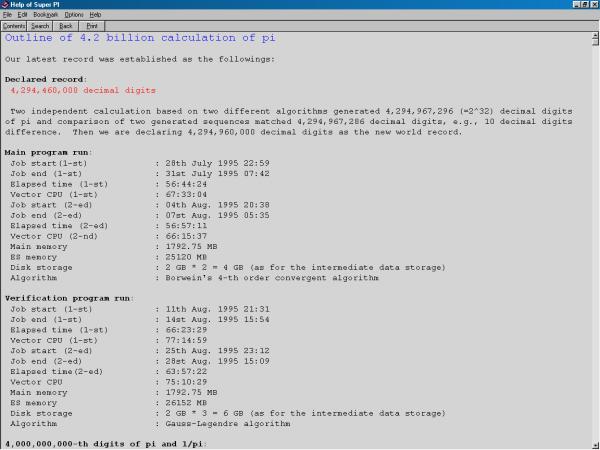
Task: Open the Bookmark menu
Action: click(x=44, y=15)
